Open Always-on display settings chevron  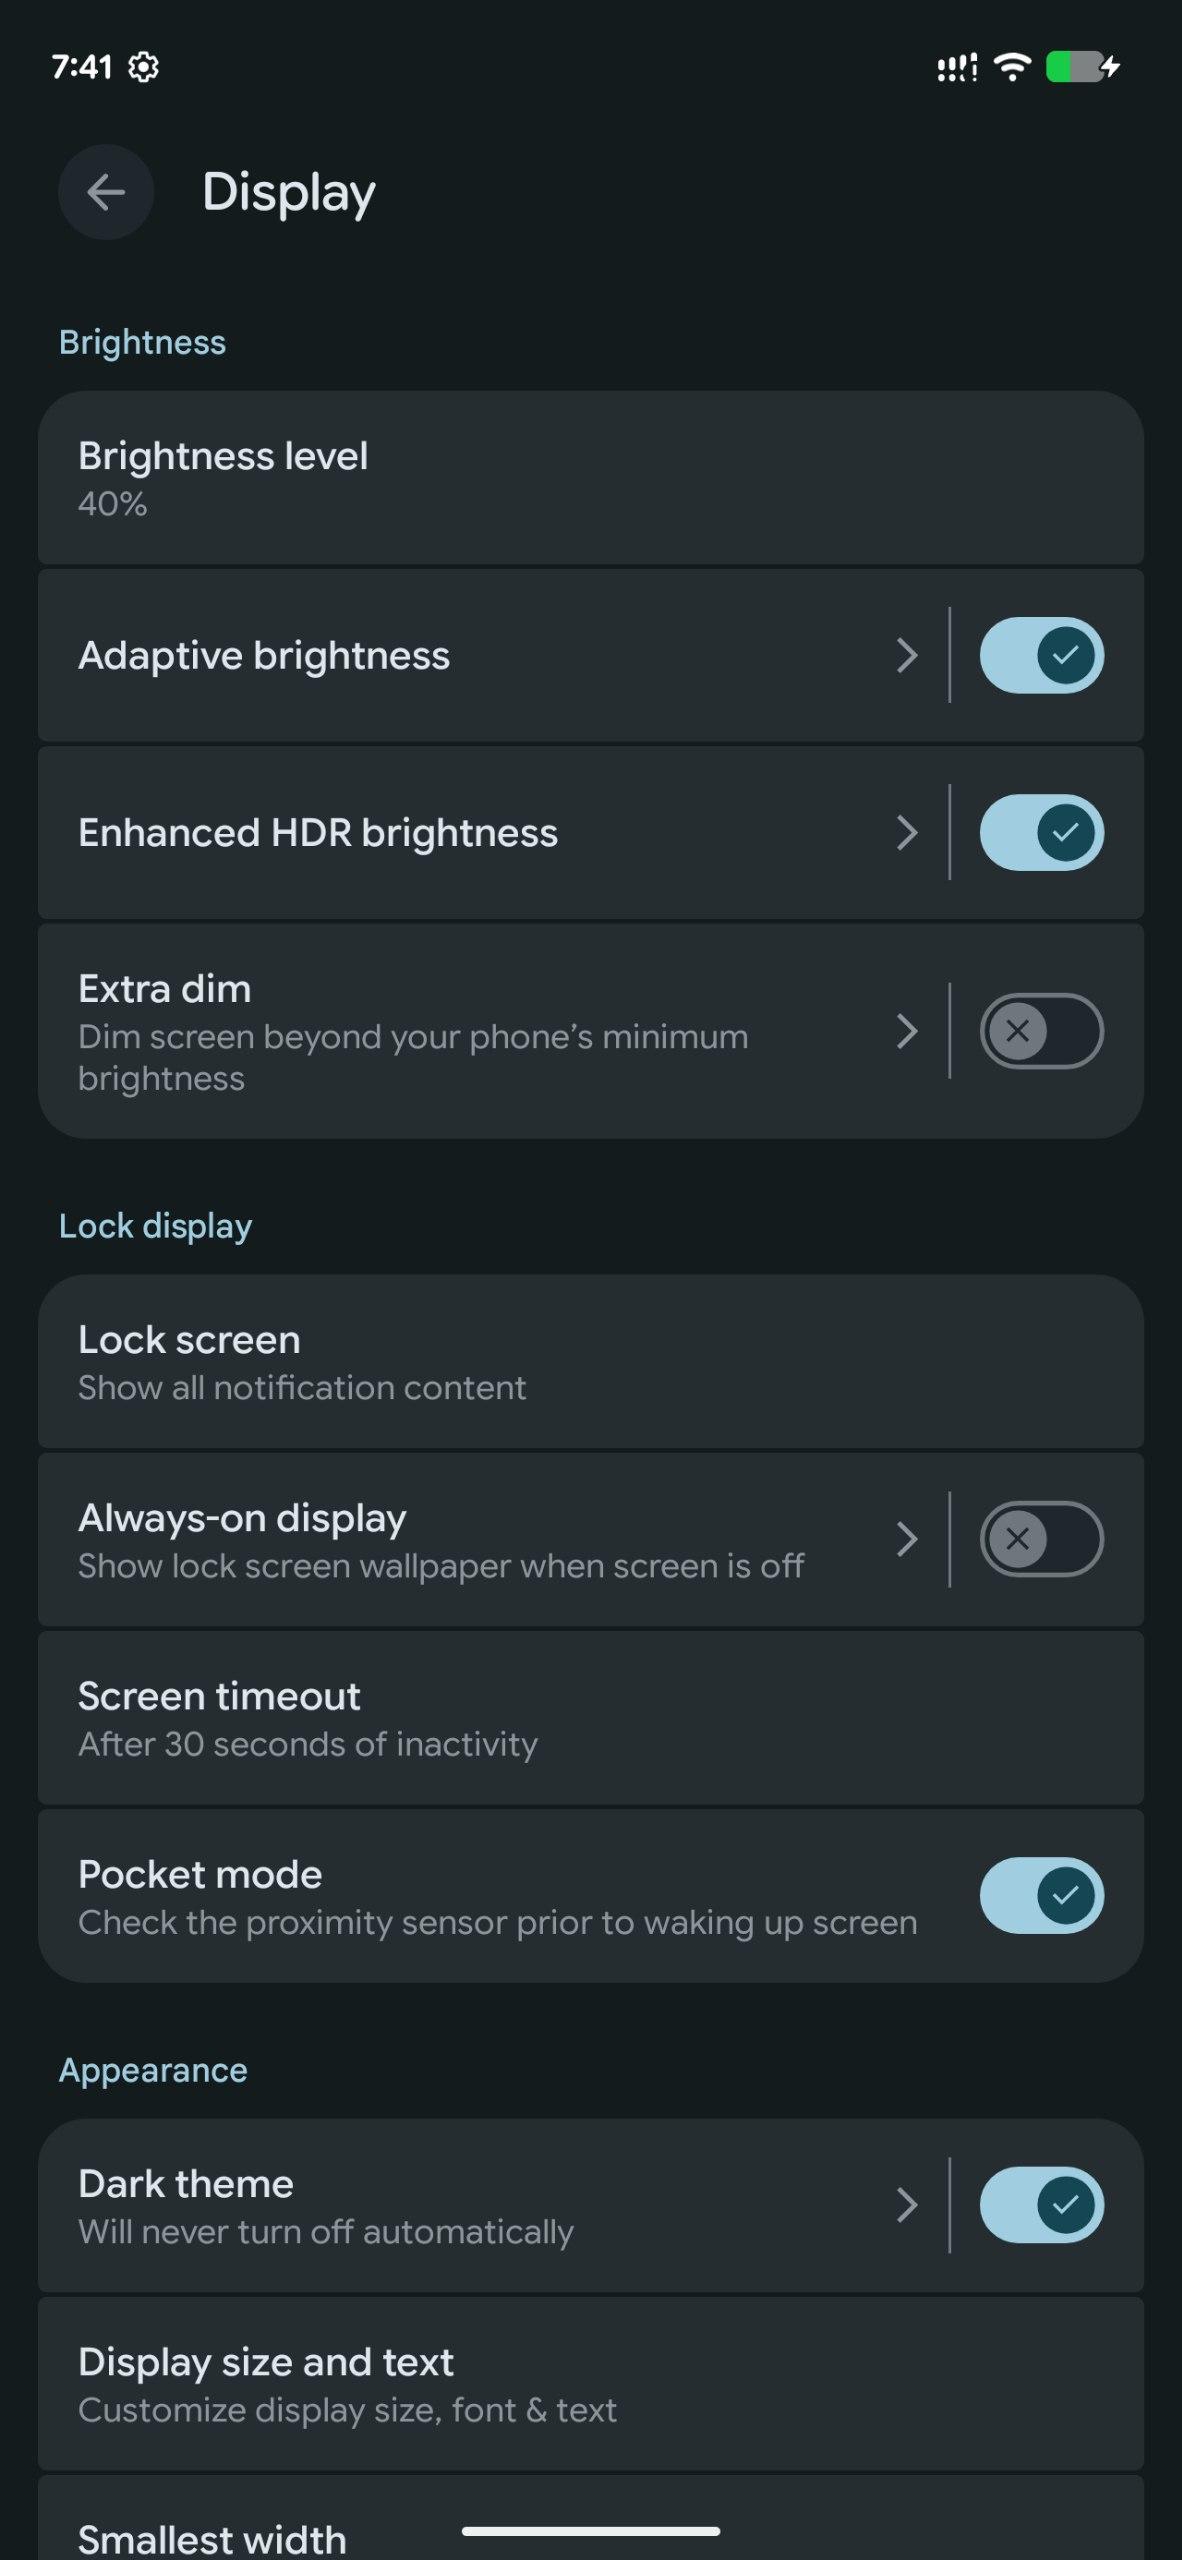[906, 1539]
